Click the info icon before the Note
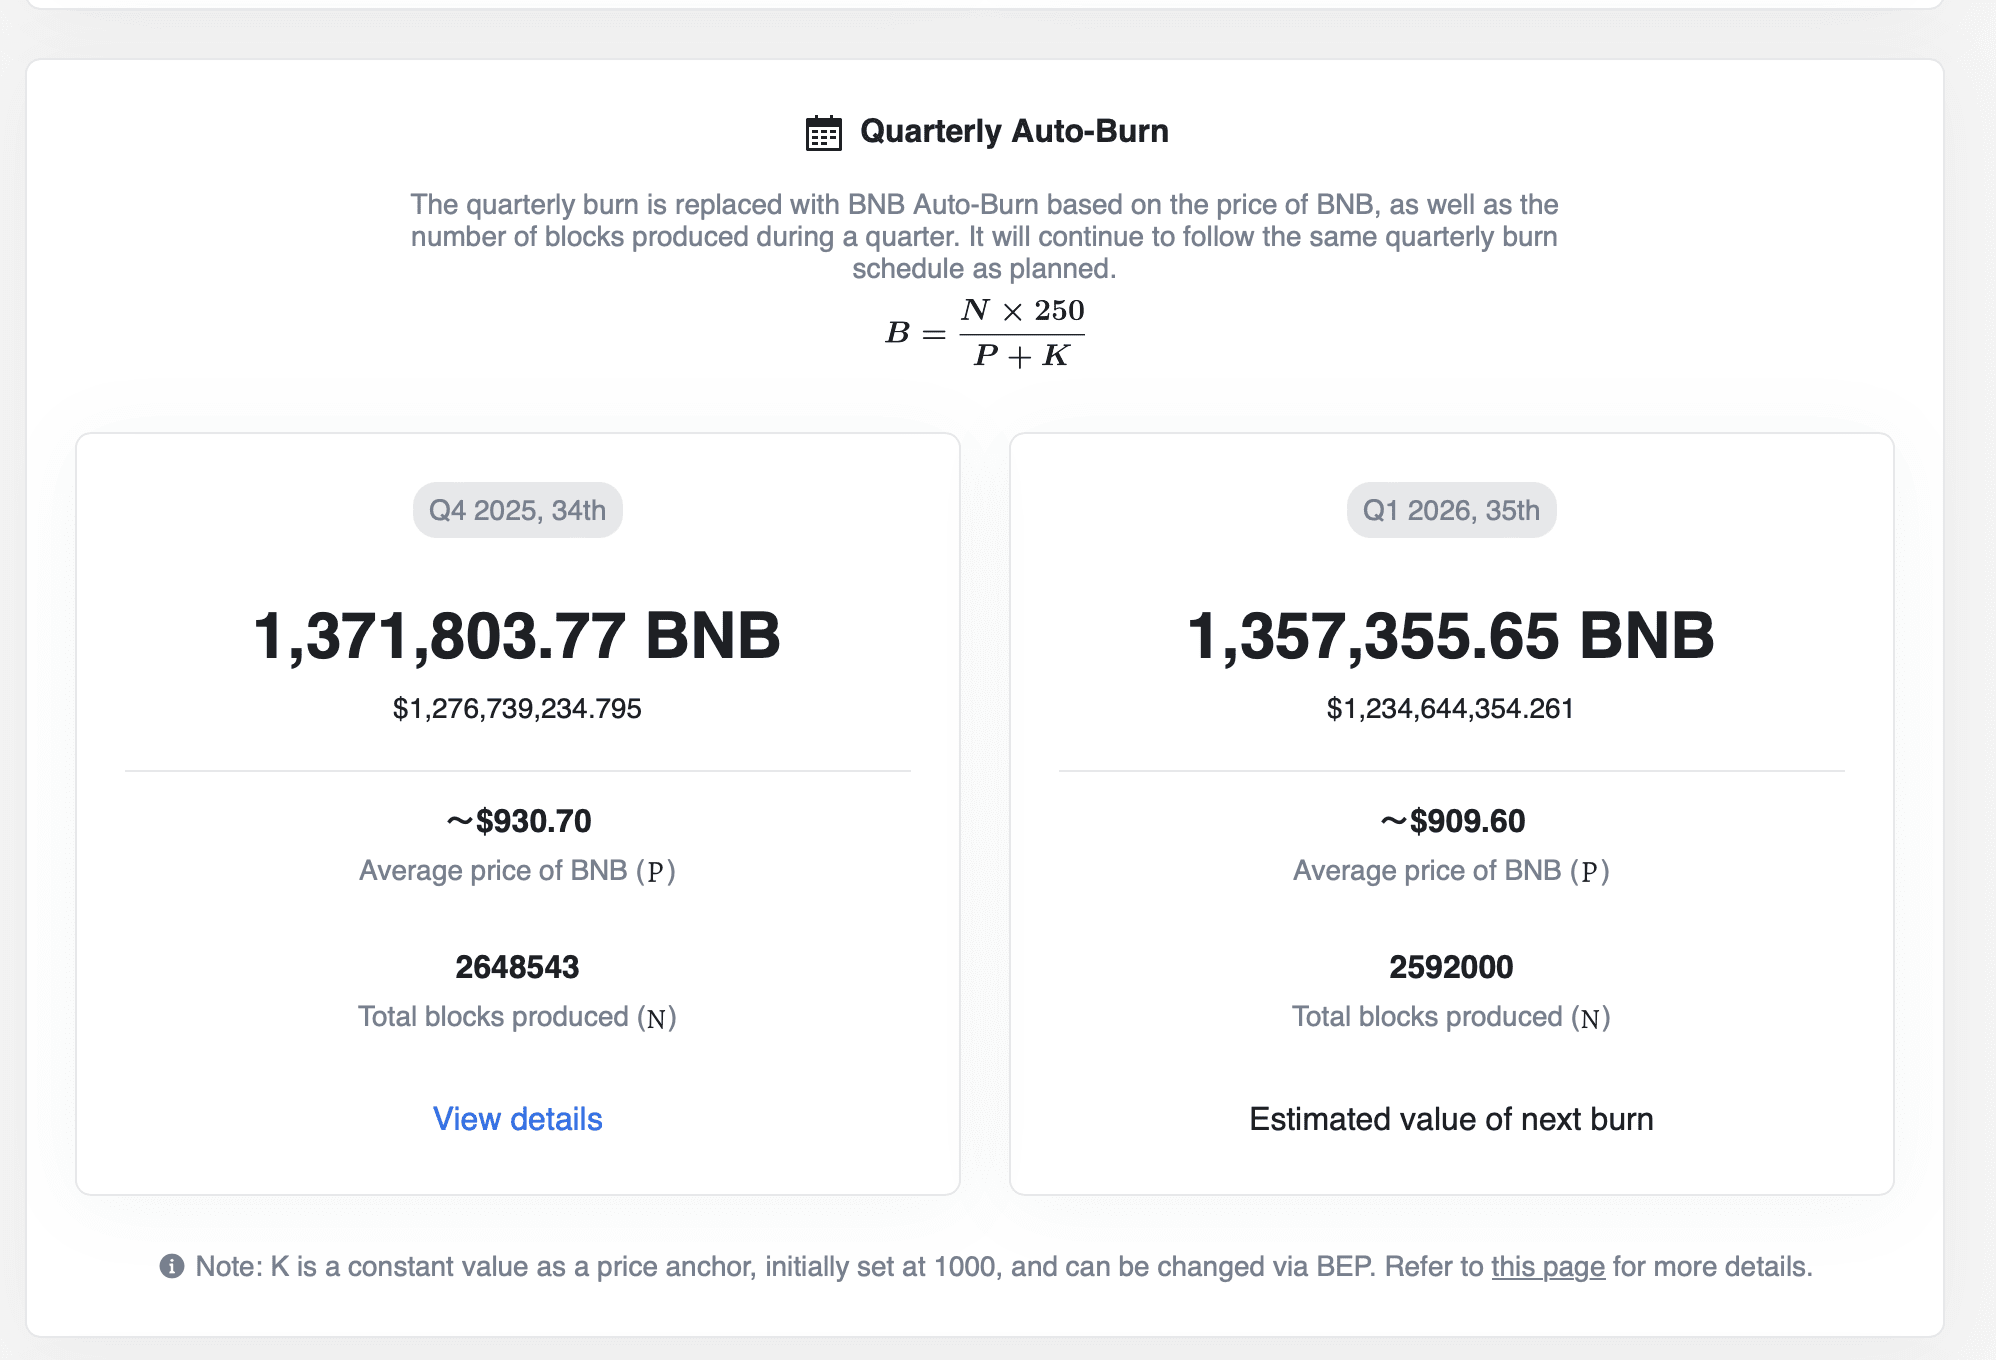 172,1266
